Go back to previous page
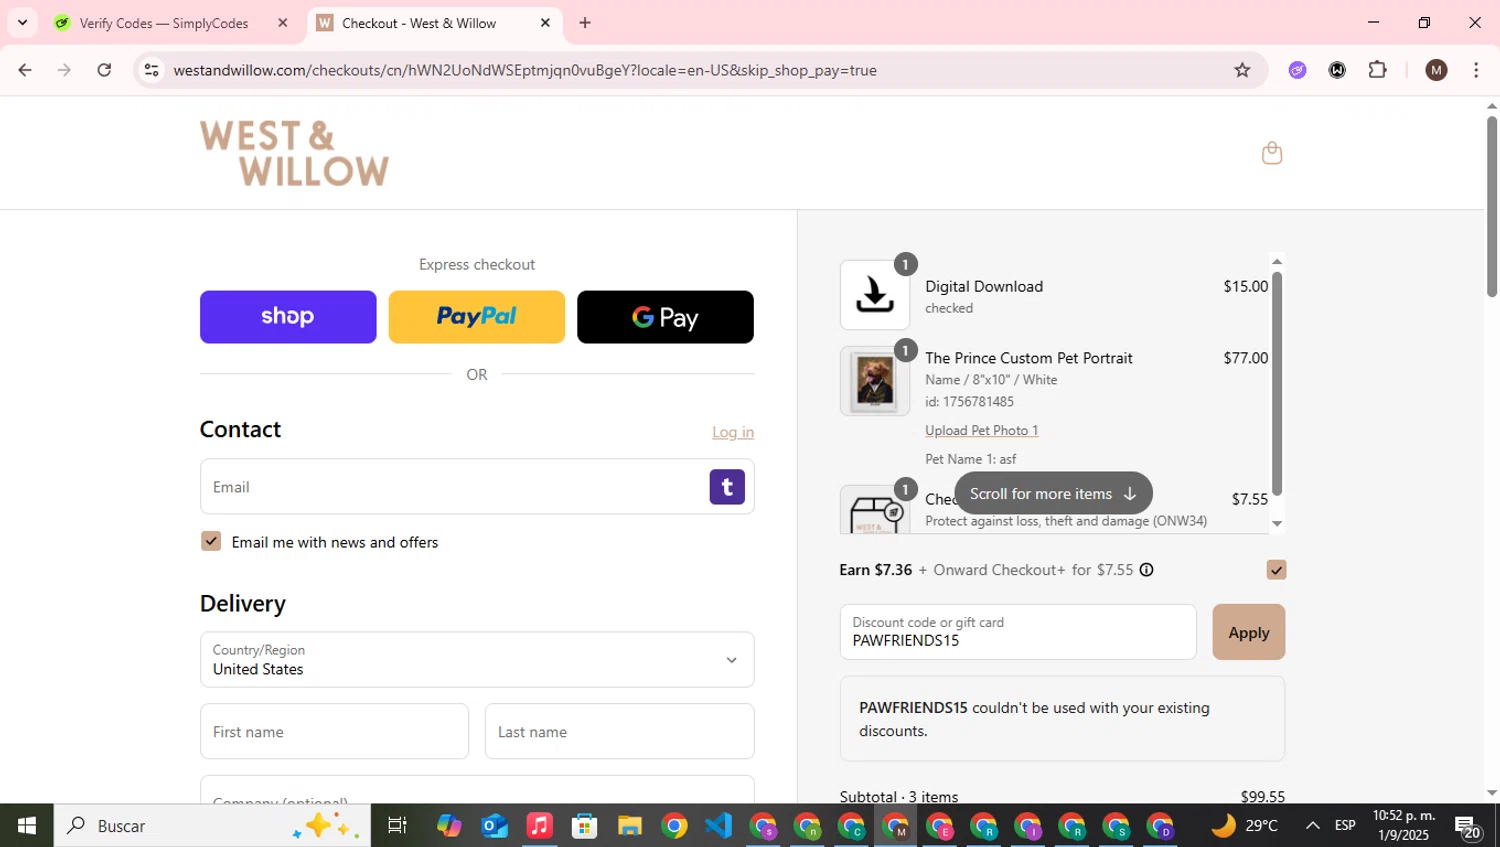 [x=25, y=70]
